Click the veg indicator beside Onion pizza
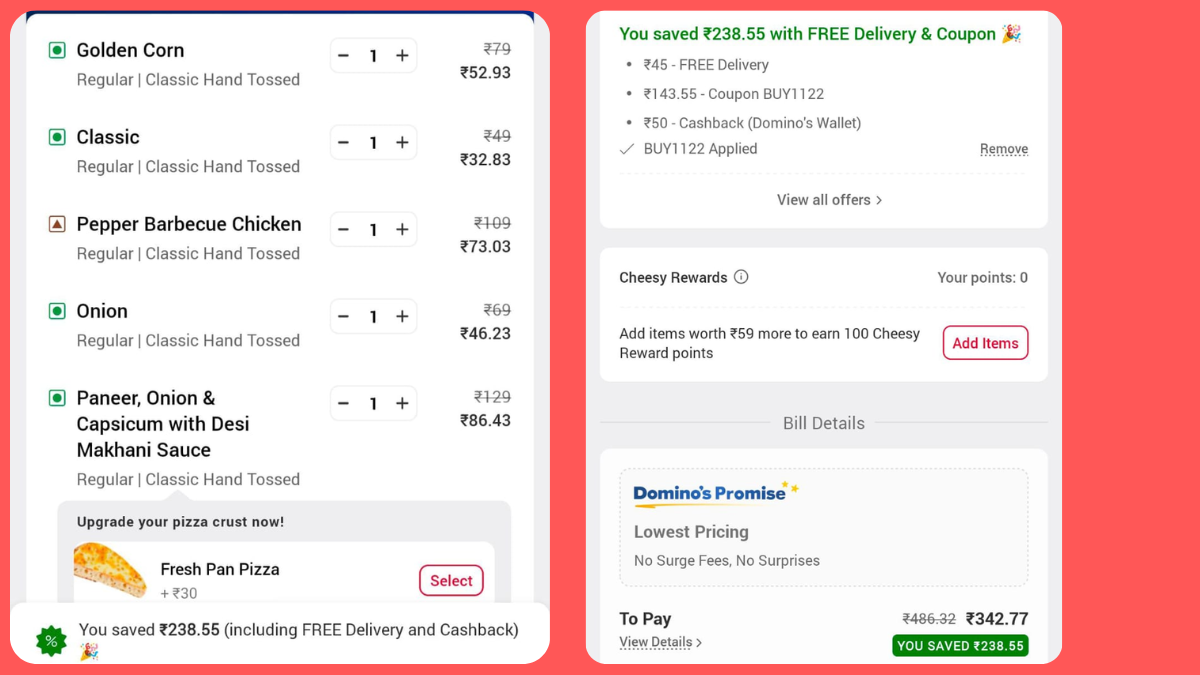This screenshot has height=675, width=1200. pos(55,311)
